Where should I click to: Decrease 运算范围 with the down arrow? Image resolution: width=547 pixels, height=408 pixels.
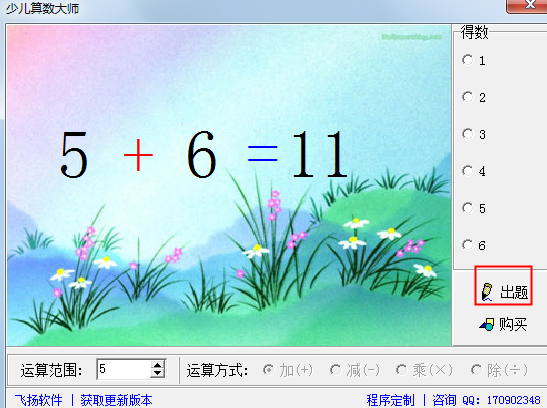(x=158, y=374)
